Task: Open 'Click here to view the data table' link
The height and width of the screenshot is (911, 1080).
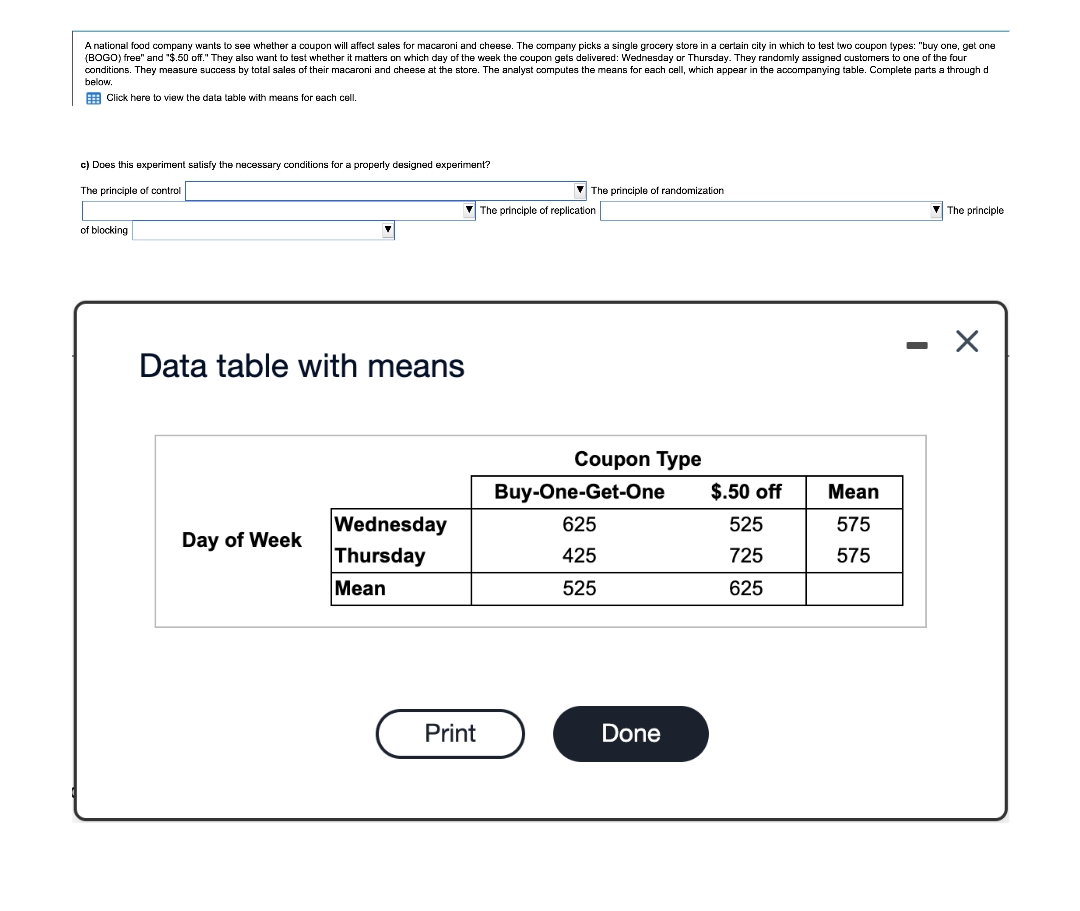Action: coord(231,98)
